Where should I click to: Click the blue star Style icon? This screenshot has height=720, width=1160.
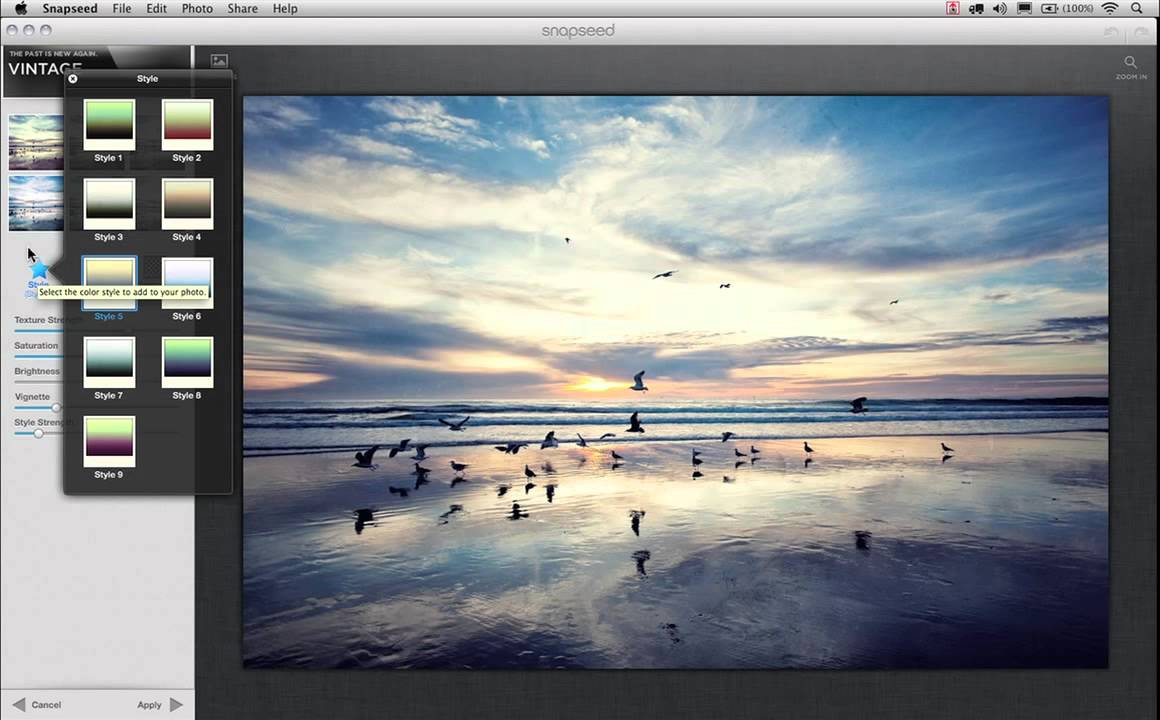click(39, 269)
